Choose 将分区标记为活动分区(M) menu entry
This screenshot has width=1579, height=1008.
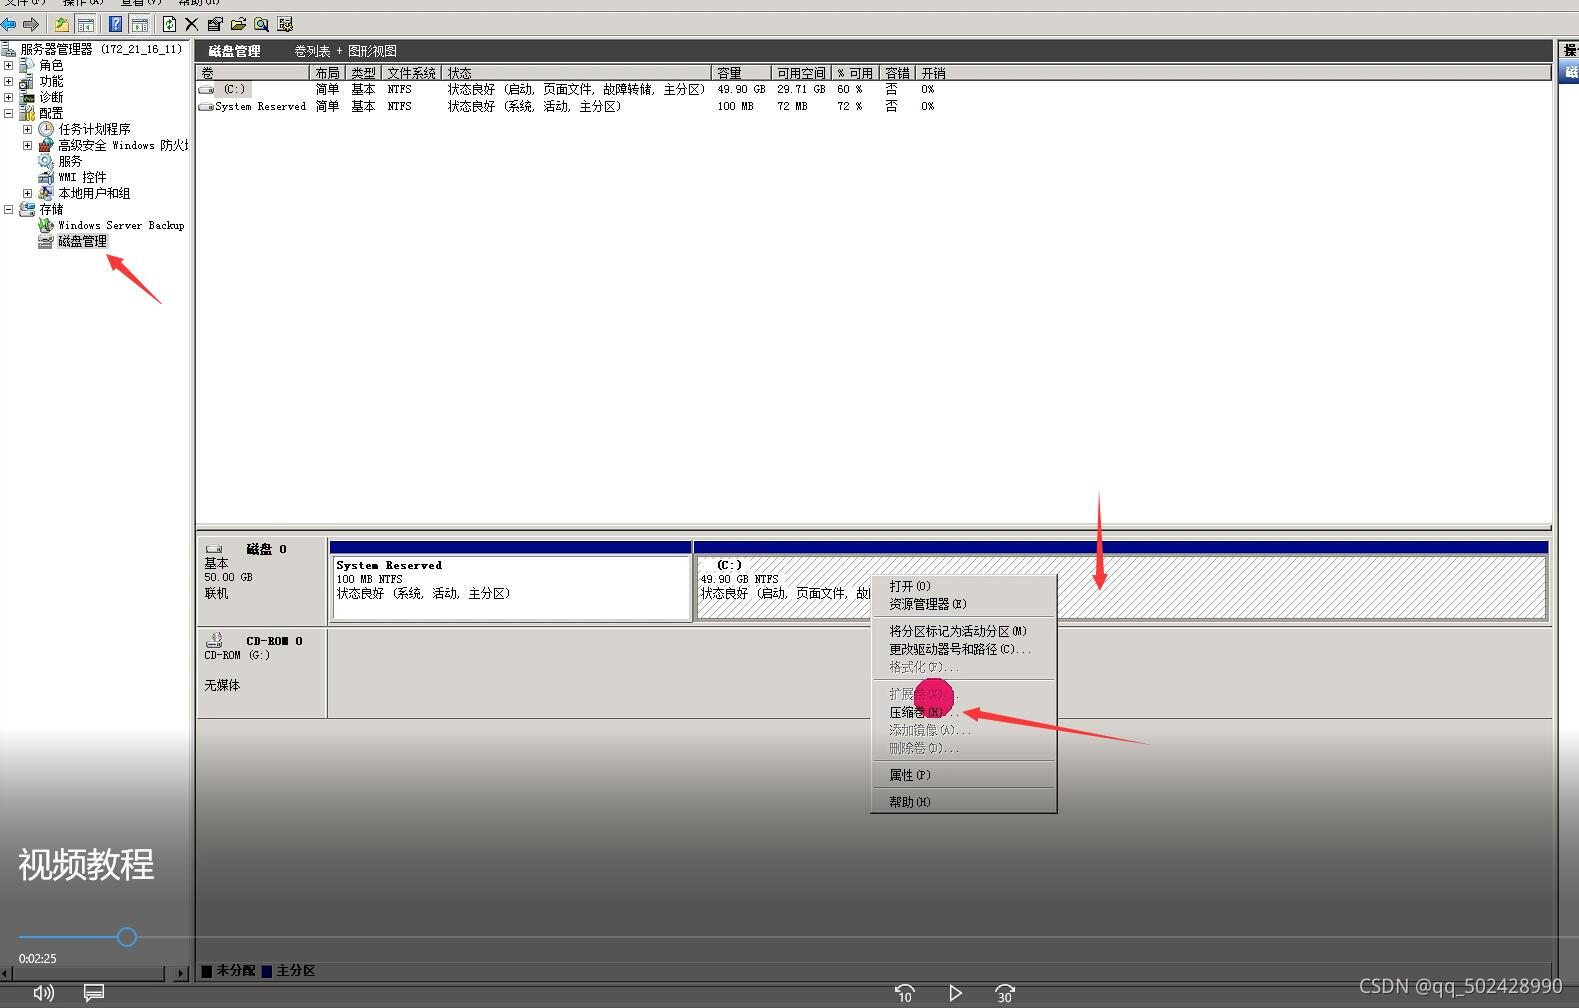click(964, 631)
